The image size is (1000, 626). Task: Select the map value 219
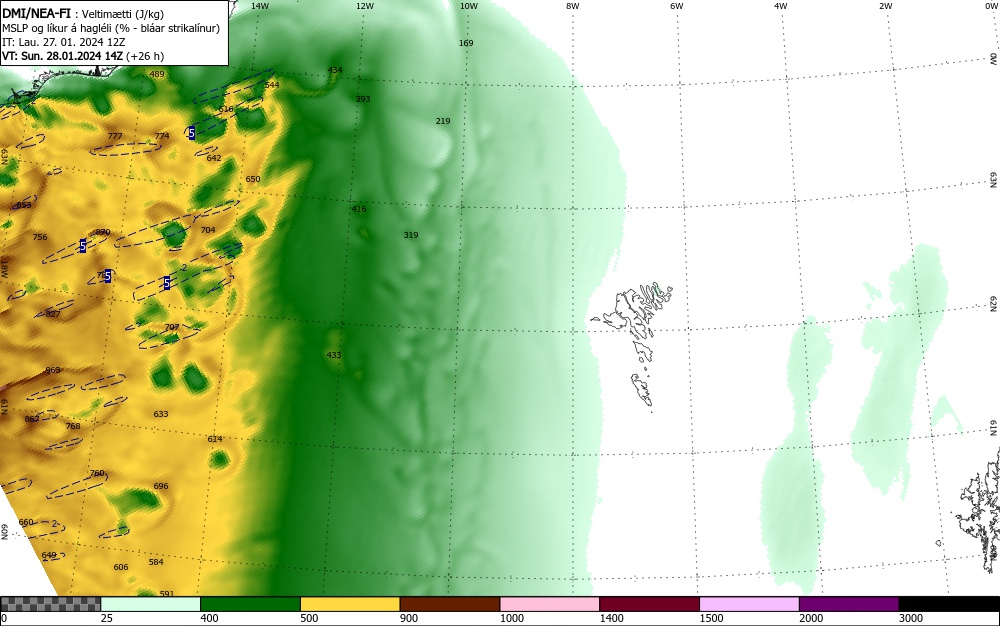coord(443,120)
